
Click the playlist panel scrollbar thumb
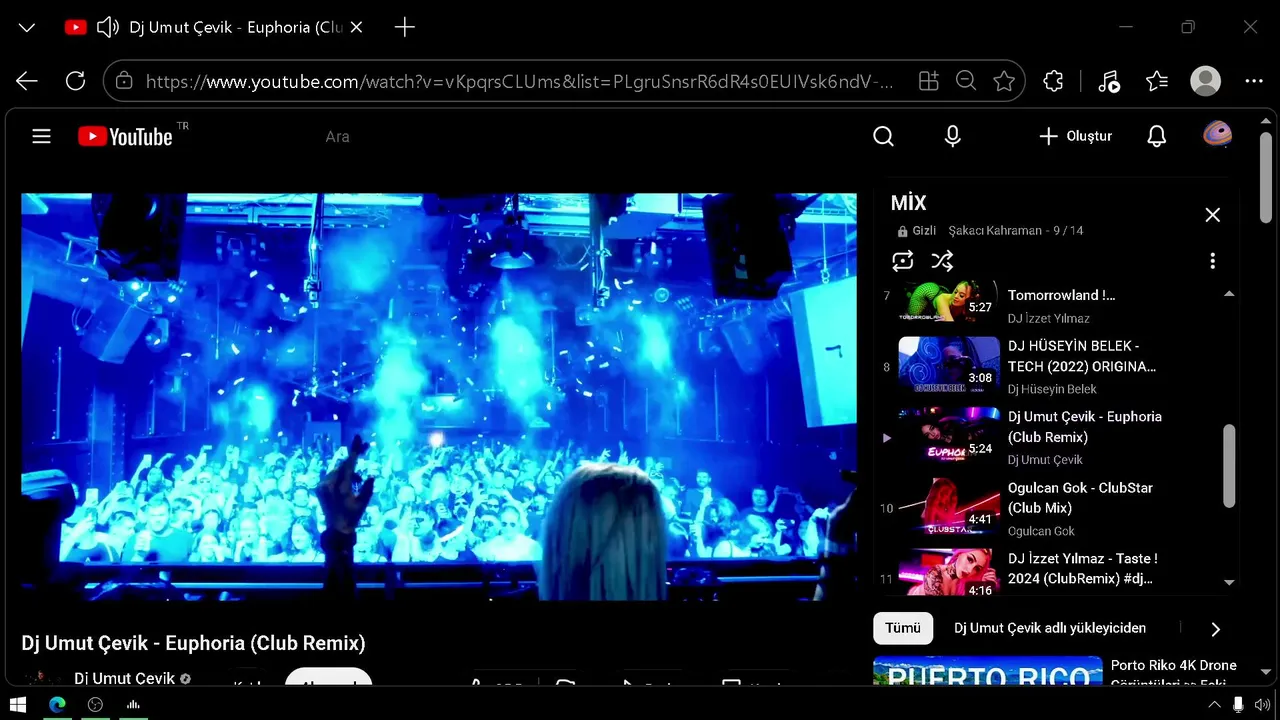pos(1229,466)
